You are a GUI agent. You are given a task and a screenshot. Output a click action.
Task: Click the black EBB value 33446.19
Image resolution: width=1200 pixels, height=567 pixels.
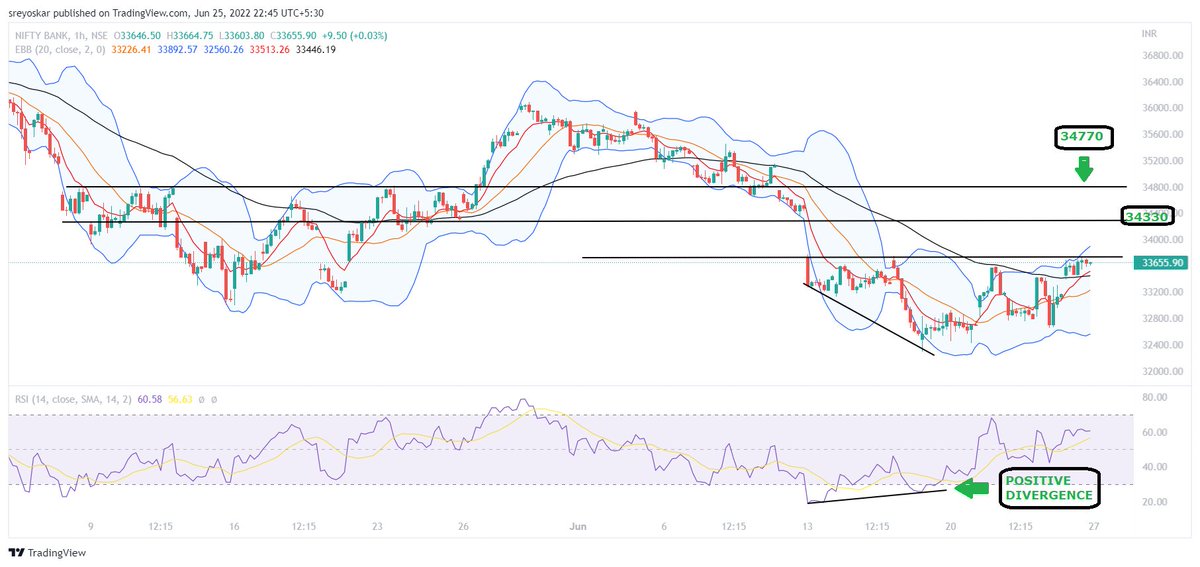click(x=314, y=48)
